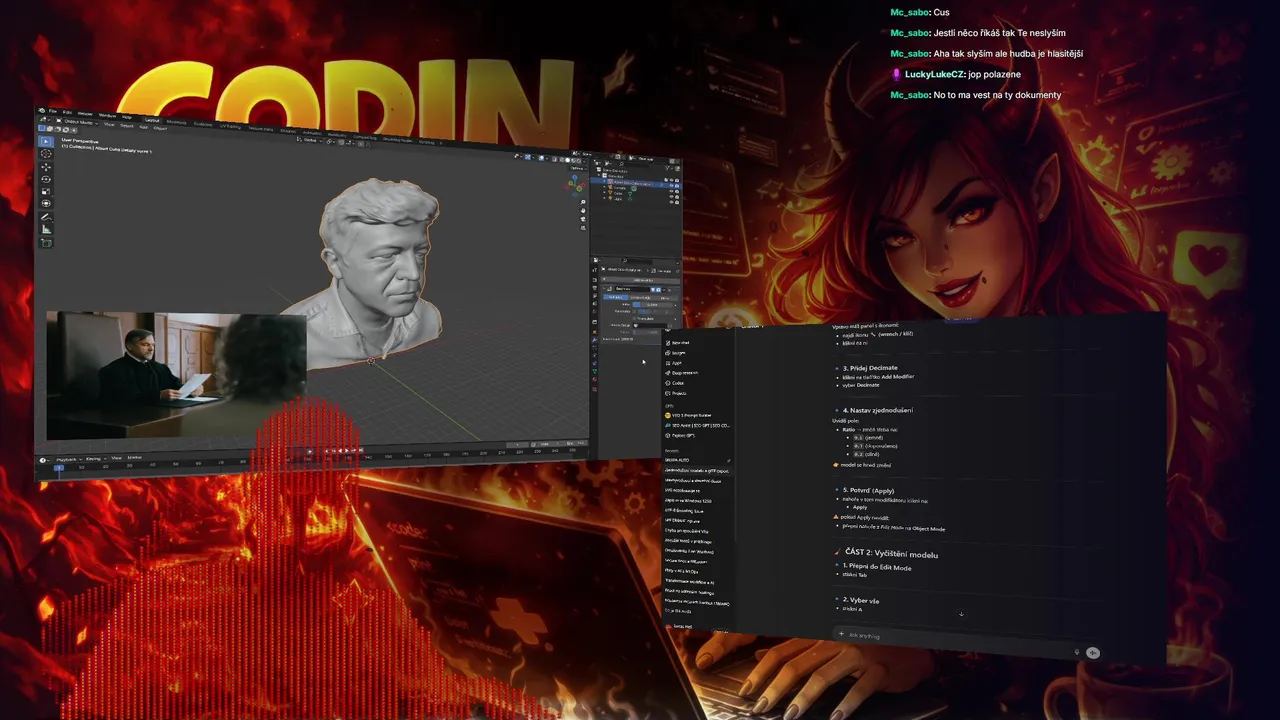Select the Cube object in outliner
1280x720 pixels.
coord(618,193)
